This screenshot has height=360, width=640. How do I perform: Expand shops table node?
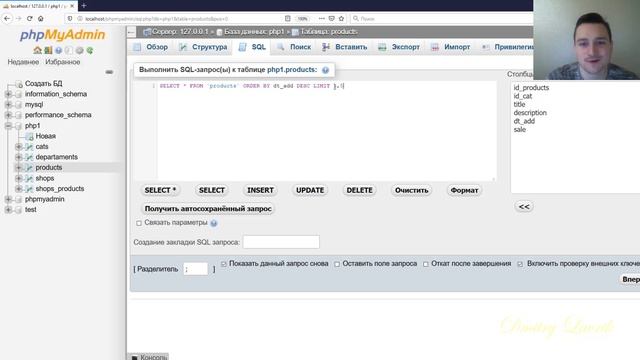point(18,178)
